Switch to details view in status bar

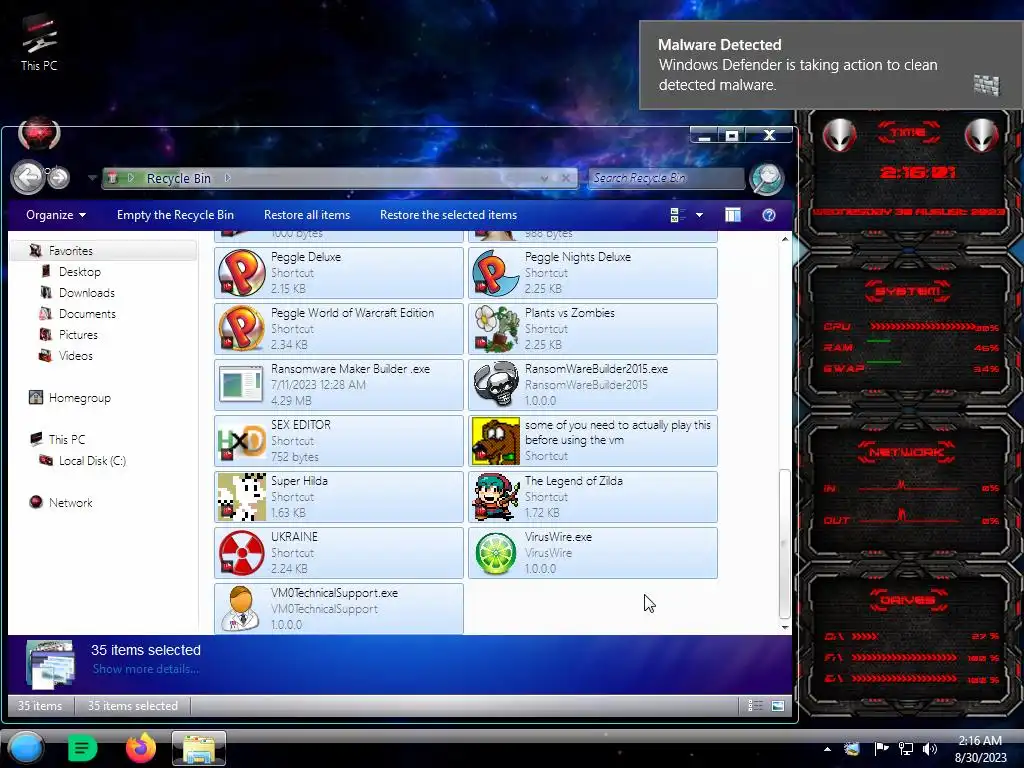tap(755, 705)
